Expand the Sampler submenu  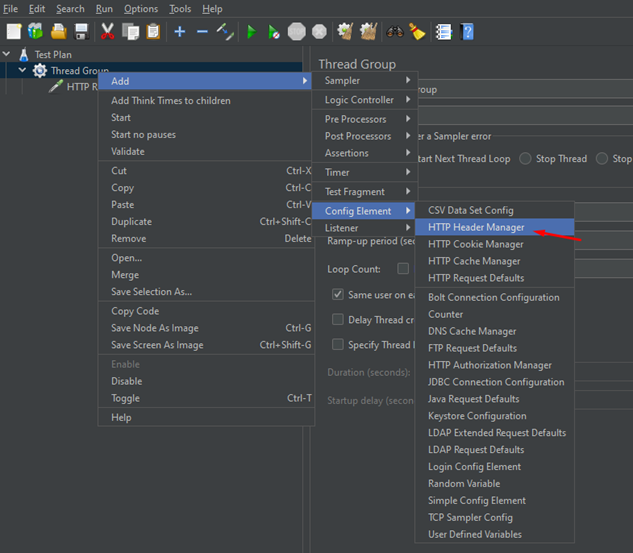(x=365, y=80)
